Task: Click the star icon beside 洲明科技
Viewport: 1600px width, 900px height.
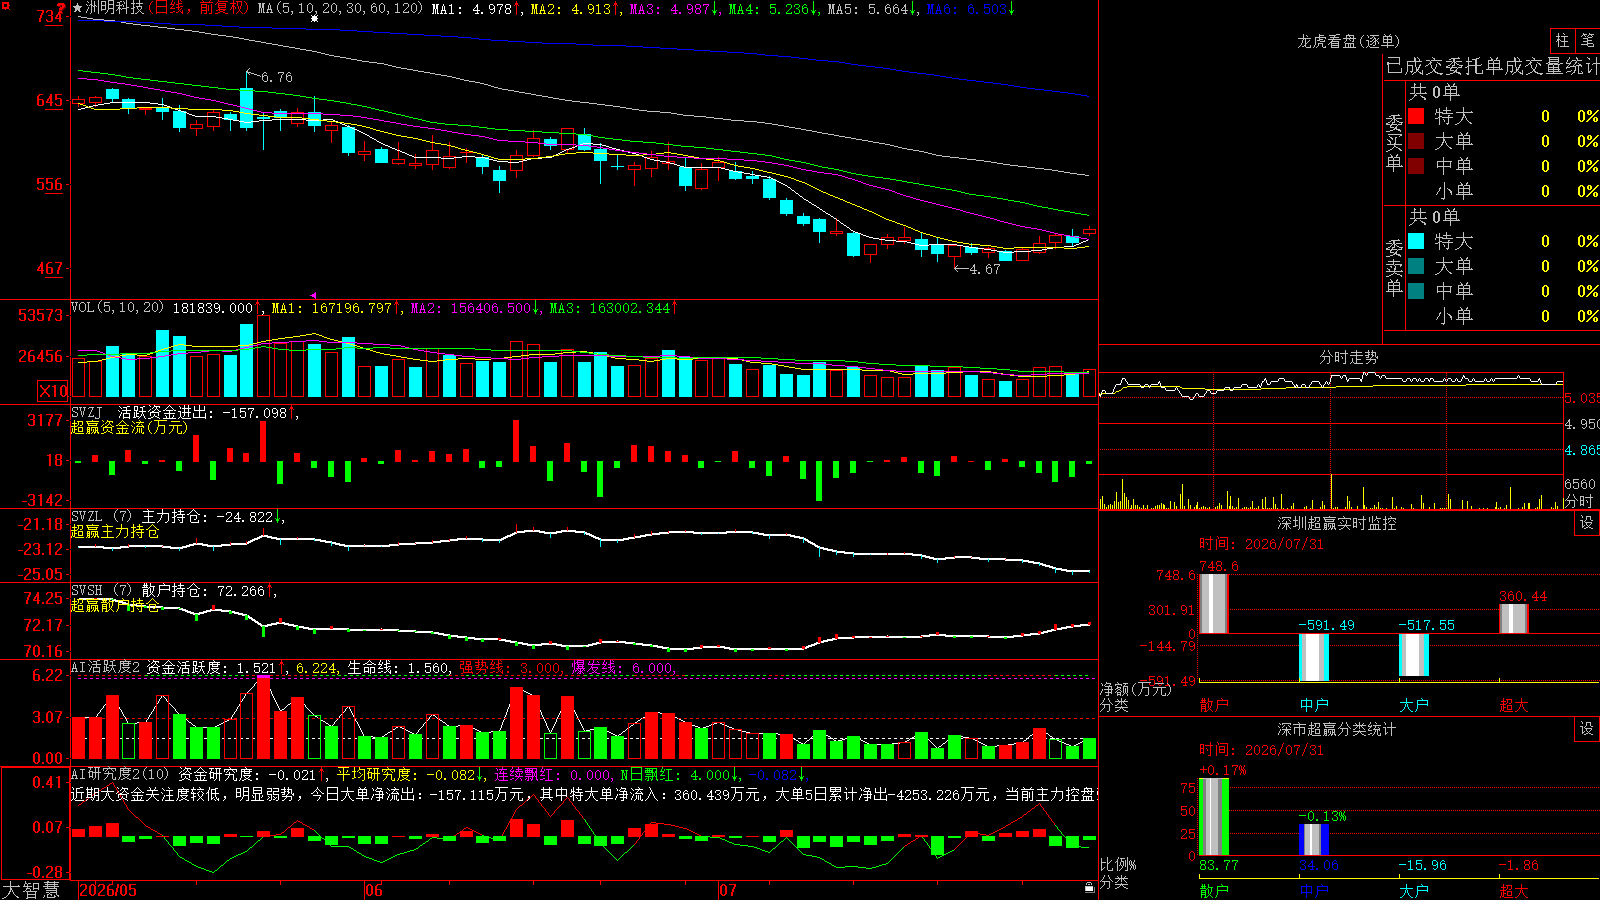Action: pyautogui.click(x=78, y=8)
